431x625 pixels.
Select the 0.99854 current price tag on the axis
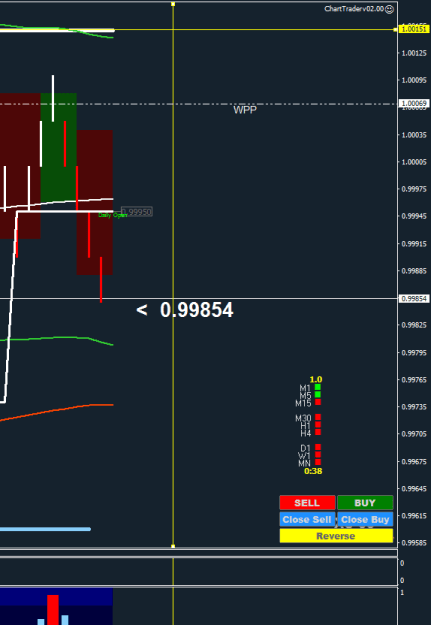415,299
